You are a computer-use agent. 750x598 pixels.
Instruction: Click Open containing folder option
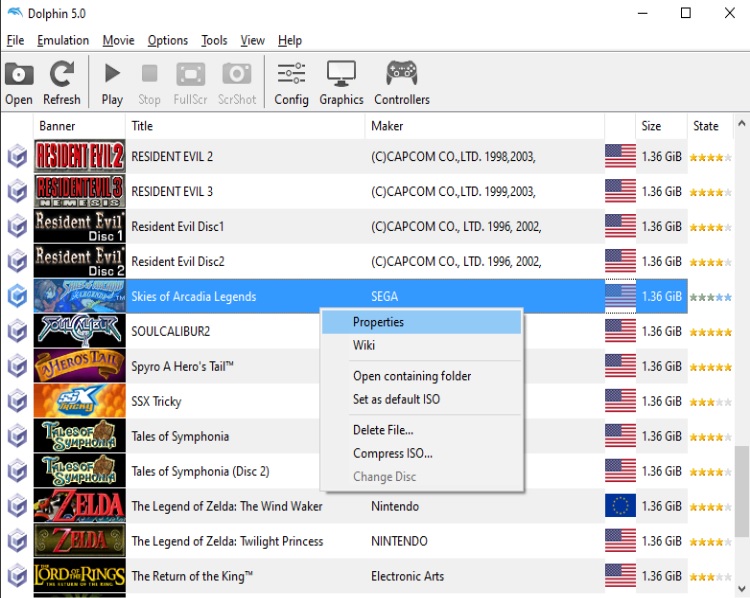click(412, 376)
